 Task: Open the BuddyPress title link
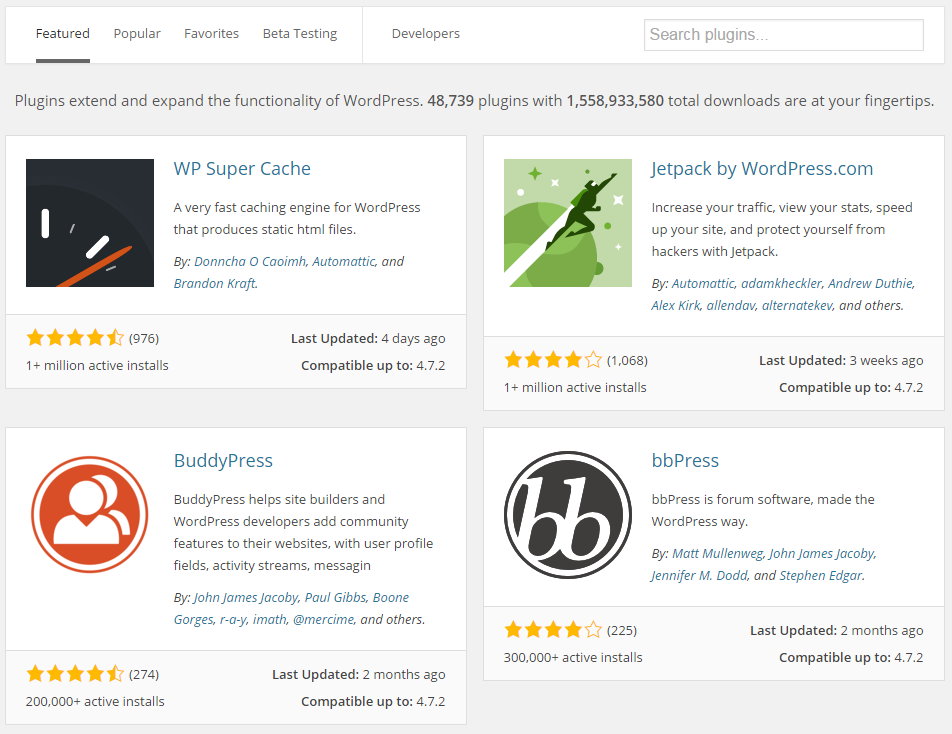coord(223,460)
